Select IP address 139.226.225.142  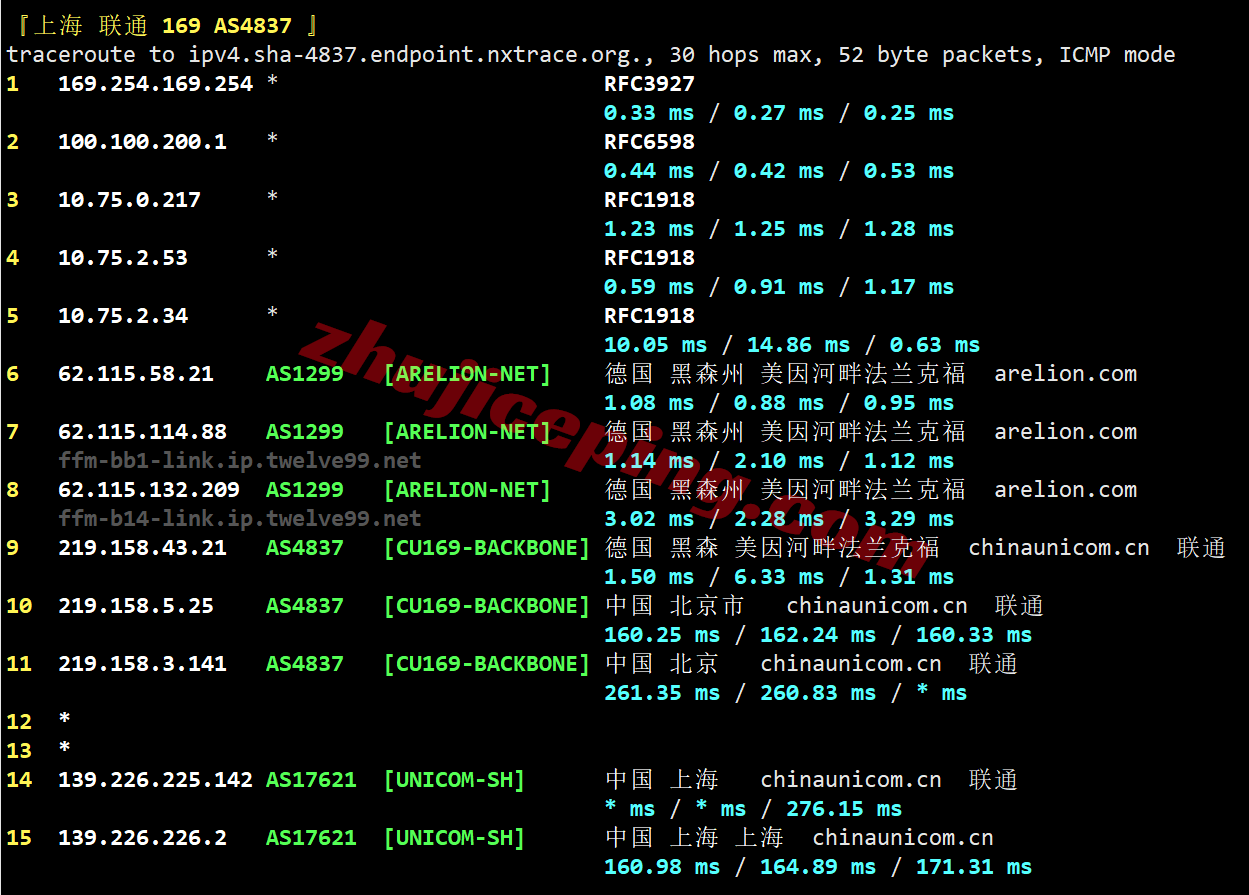pos(155,780)
